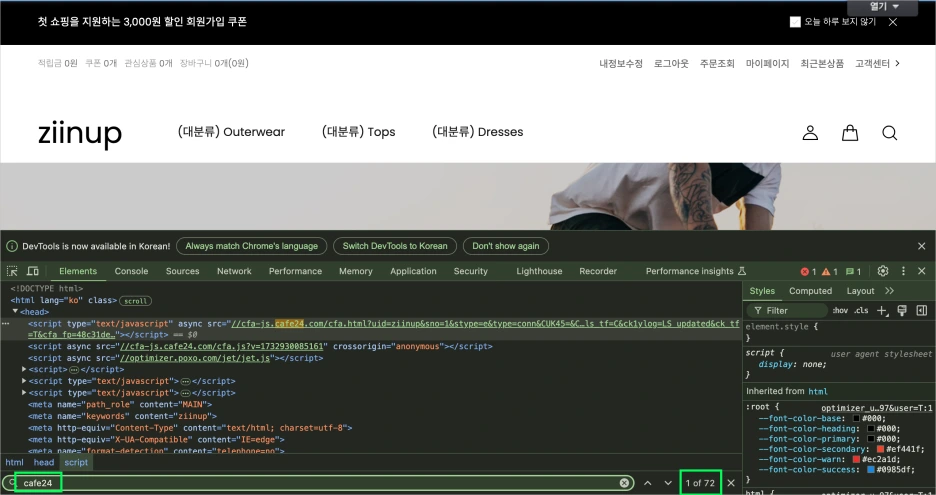Open the user account icon in site header
Image resolution: width=936 pixels, height=495 pixels.
(810, 133)
